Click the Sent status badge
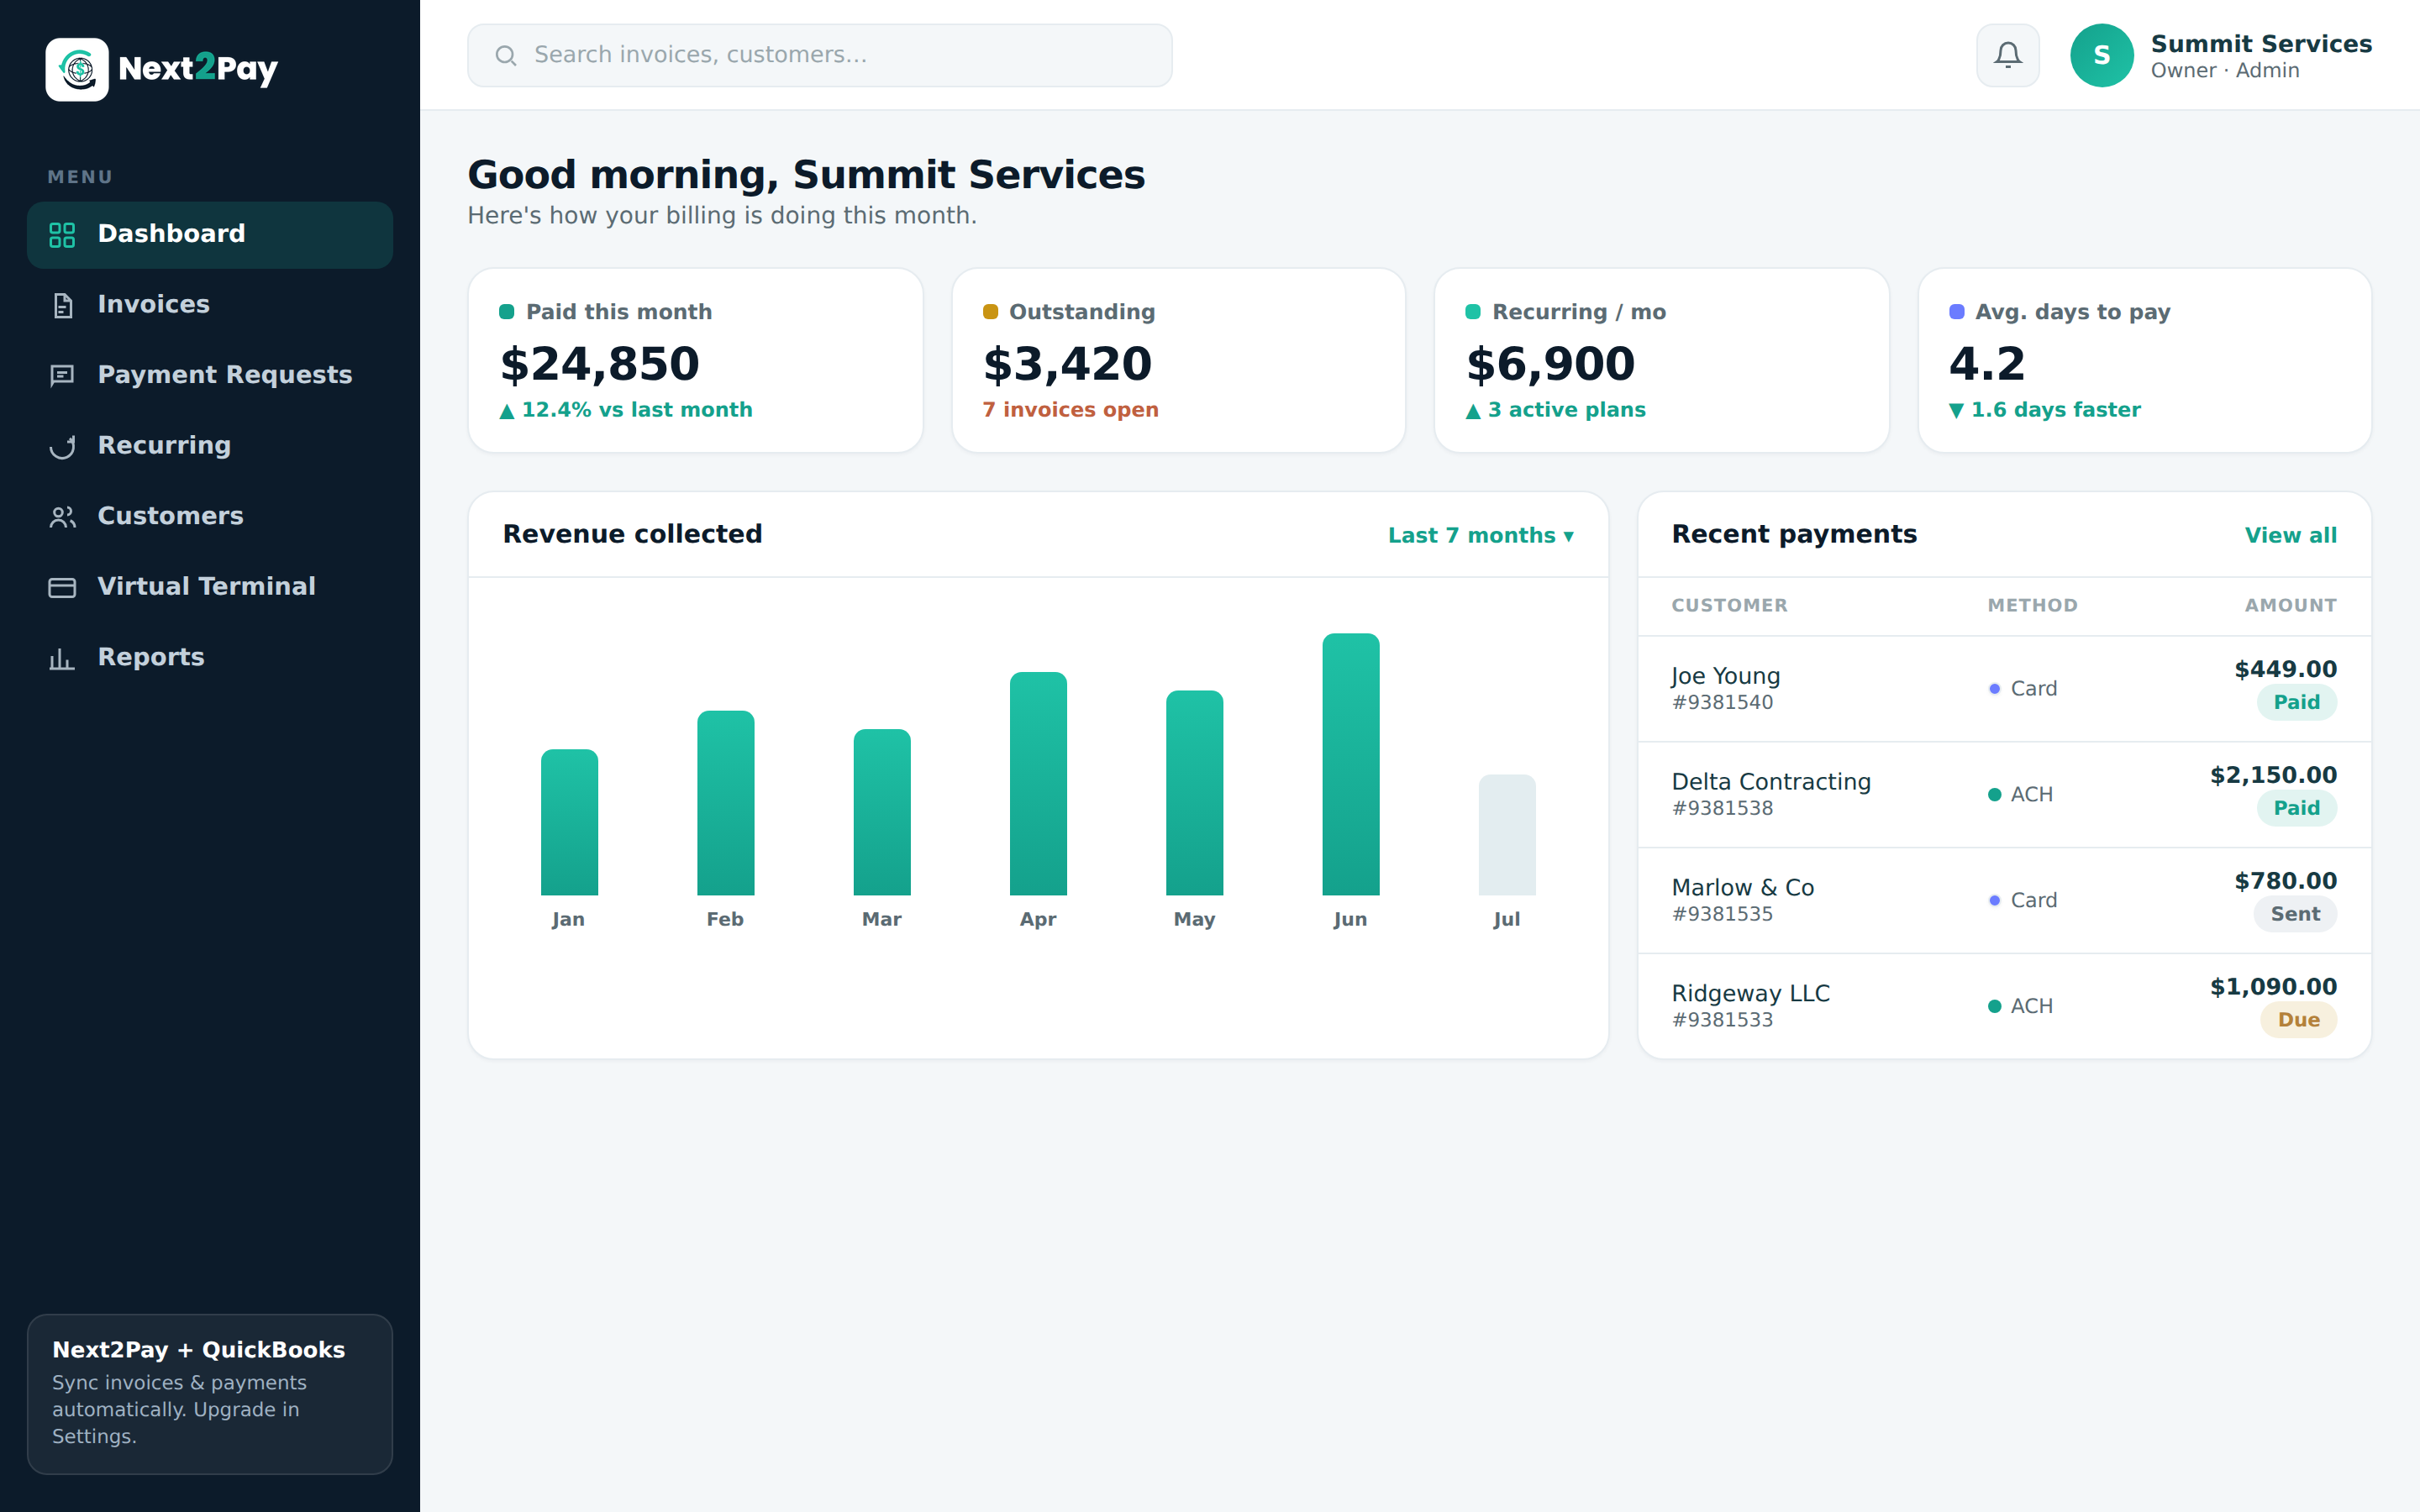Viewport: 2420px width, 1512px height. (x=2295, y=914)
